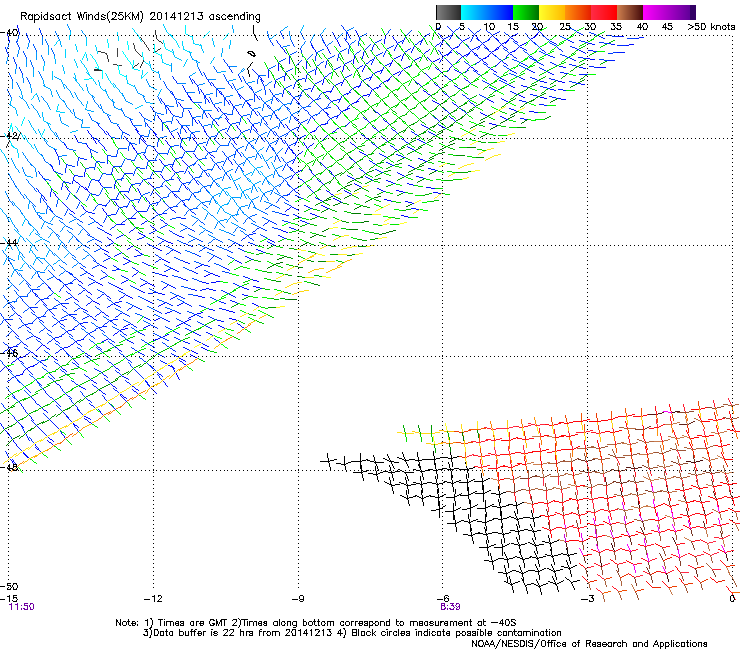Click the '45' legend scale number
740x650 pixels.
667,27
